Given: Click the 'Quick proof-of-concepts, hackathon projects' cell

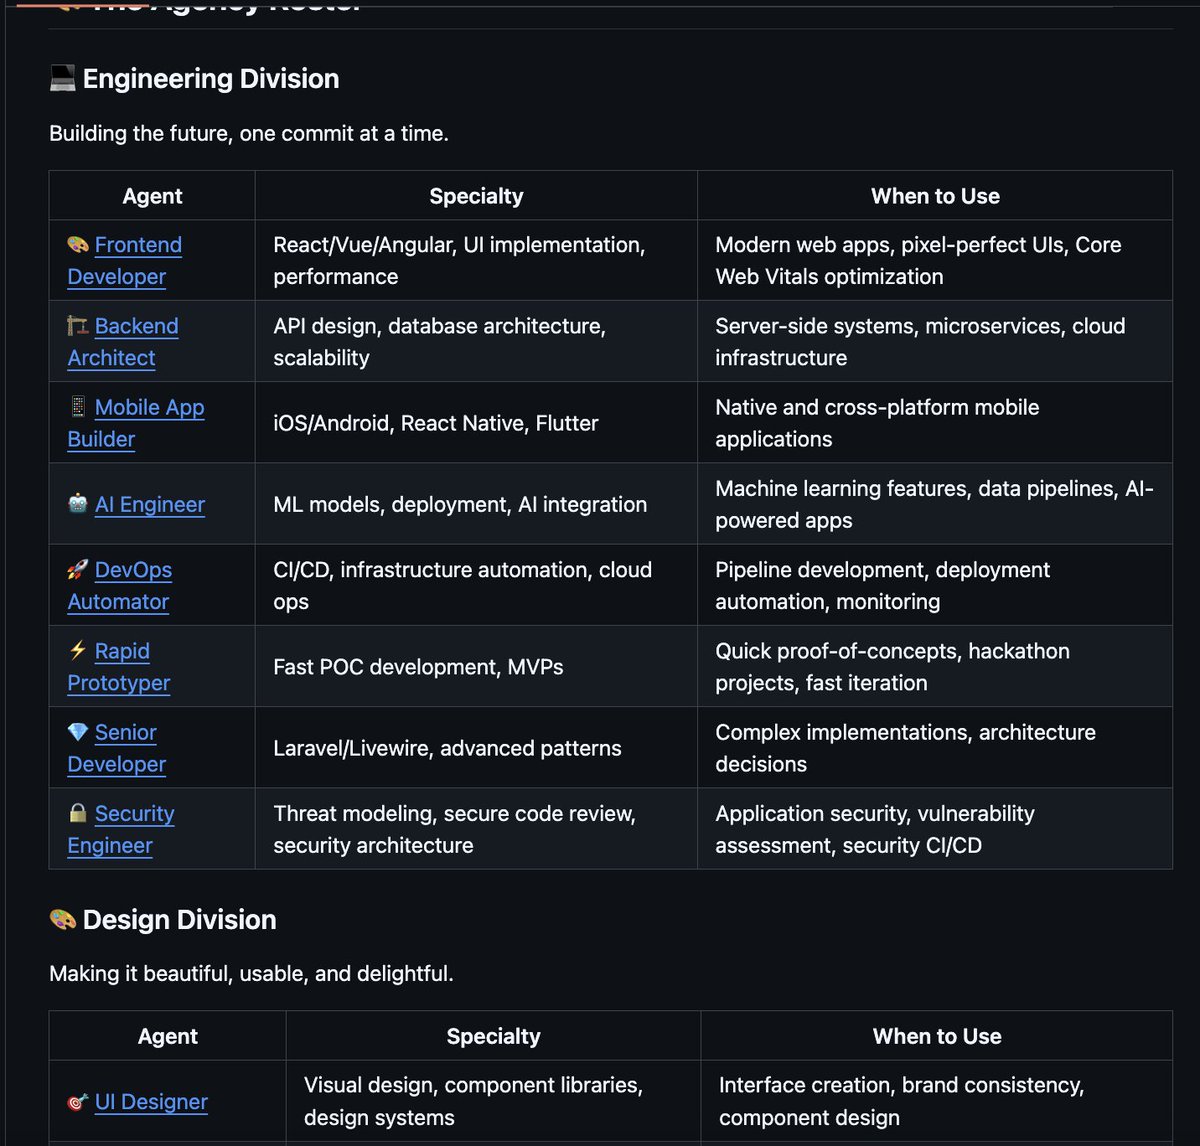Looking at the screenshot, I should 935,666.
